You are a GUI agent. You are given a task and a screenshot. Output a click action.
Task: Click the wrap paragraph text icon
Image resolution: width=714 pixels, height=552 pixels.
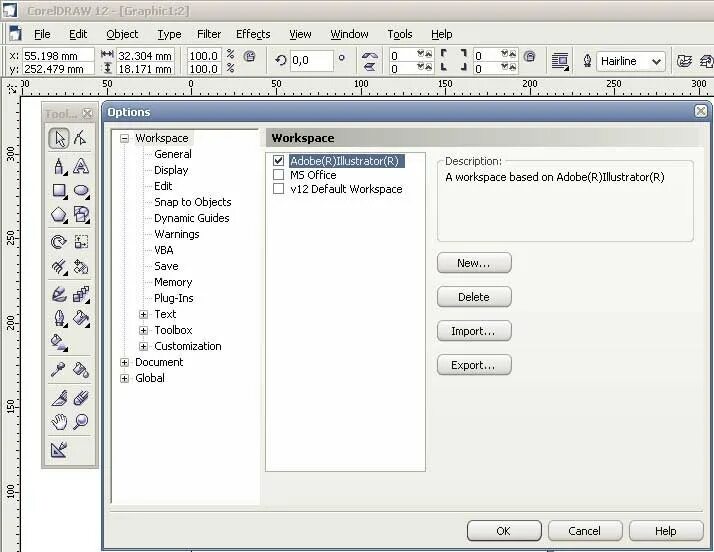point(560,61)
